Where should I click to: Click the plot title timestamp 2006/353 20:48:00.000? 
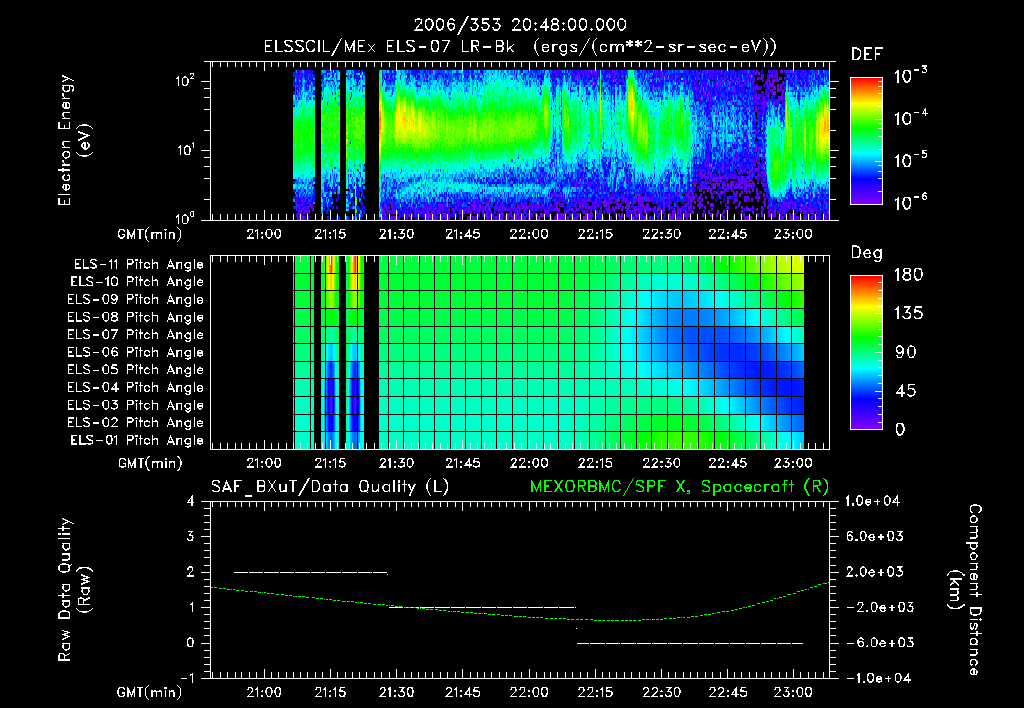(x=520, y=25)
